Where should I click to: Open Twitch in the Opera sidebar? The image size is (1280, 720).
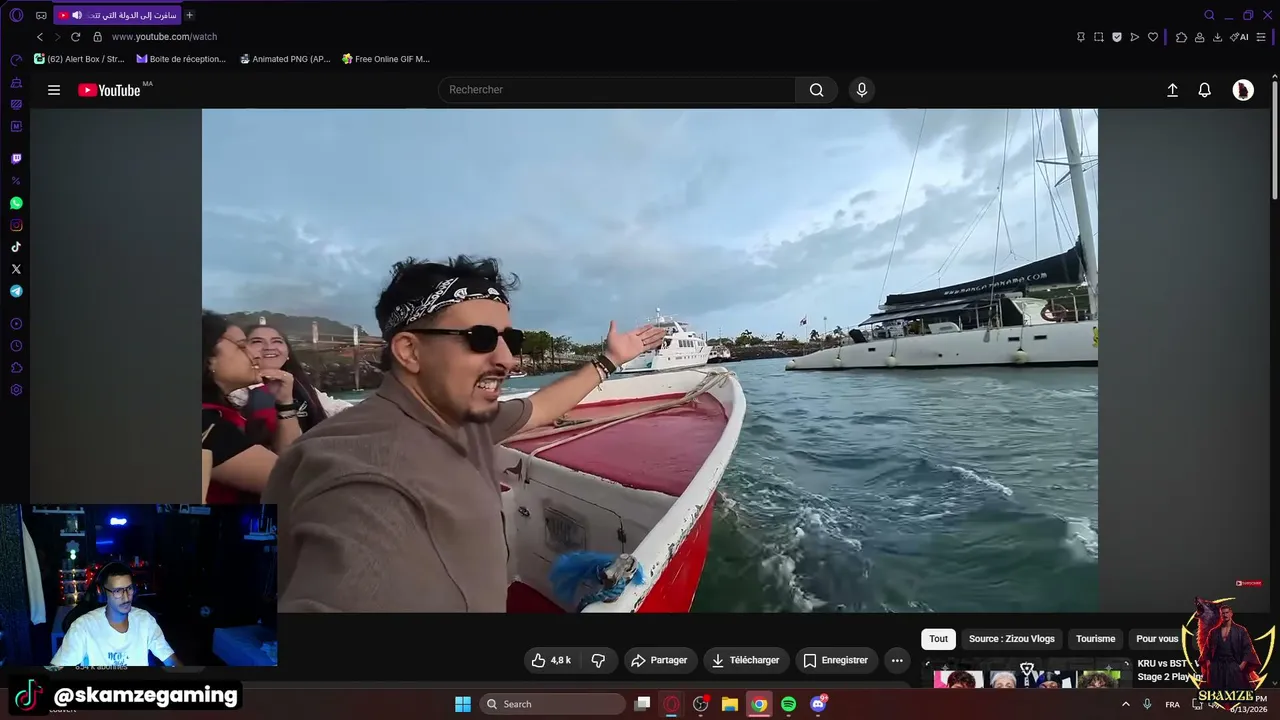(16, 159)
